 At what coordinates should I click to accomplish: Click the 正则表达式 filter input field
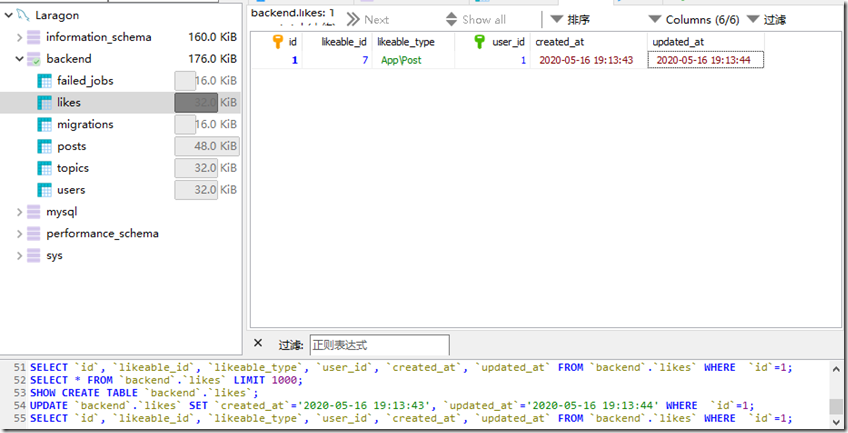pos(379,345)
